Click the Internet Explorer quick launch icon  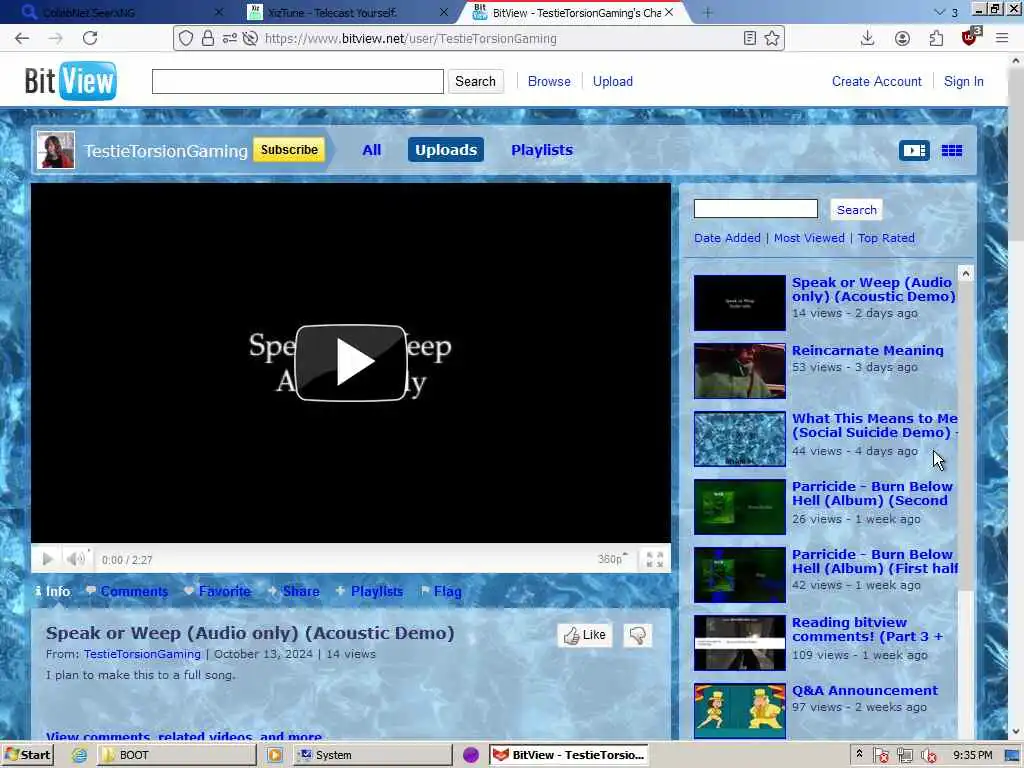80,755
